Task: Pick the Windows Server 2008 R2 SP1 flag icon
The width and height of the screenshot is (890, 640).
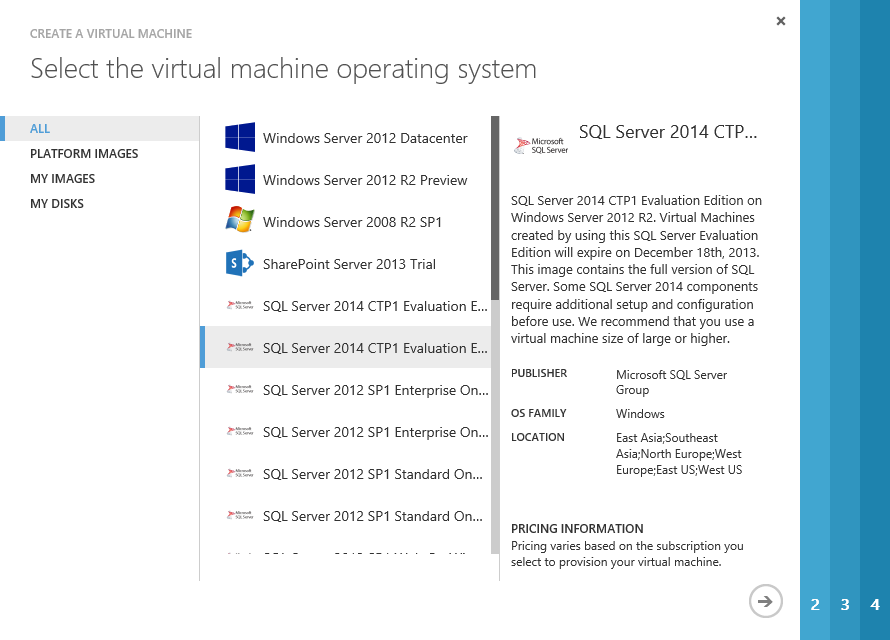Action: (x=240, y=220)
